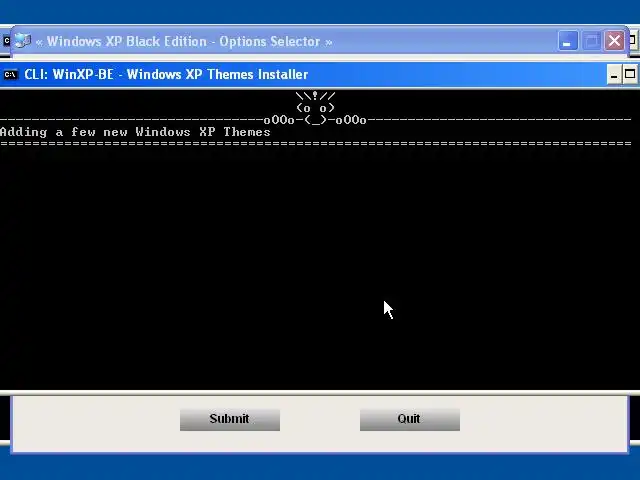The width and height of the screenshot is (640, 480).
Task: Click the Submit button
Action: [x=230, y=419]
